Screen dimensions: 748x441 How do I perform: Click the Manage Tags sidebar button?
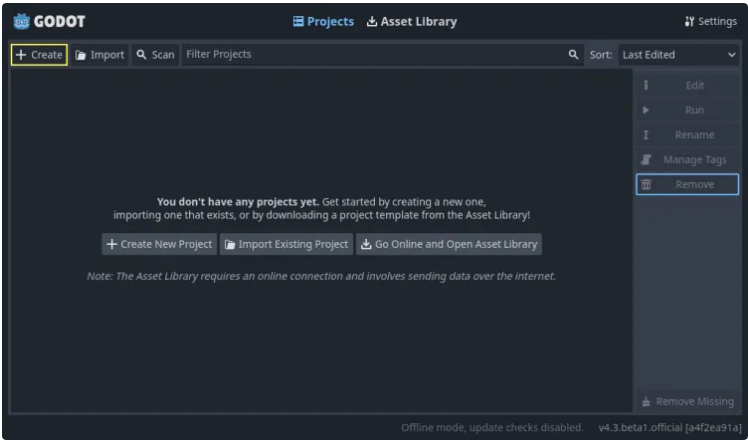[687, 160]
